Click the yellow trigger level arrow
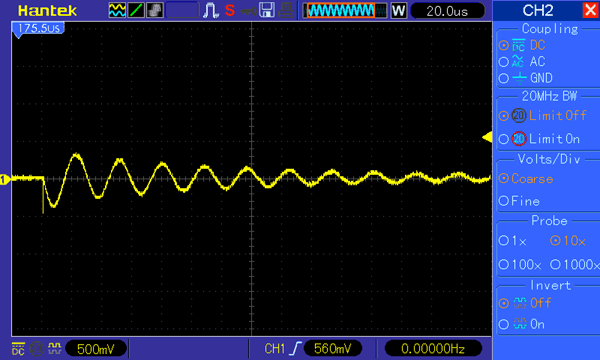600x360 pixels. (x=487, y=137)
